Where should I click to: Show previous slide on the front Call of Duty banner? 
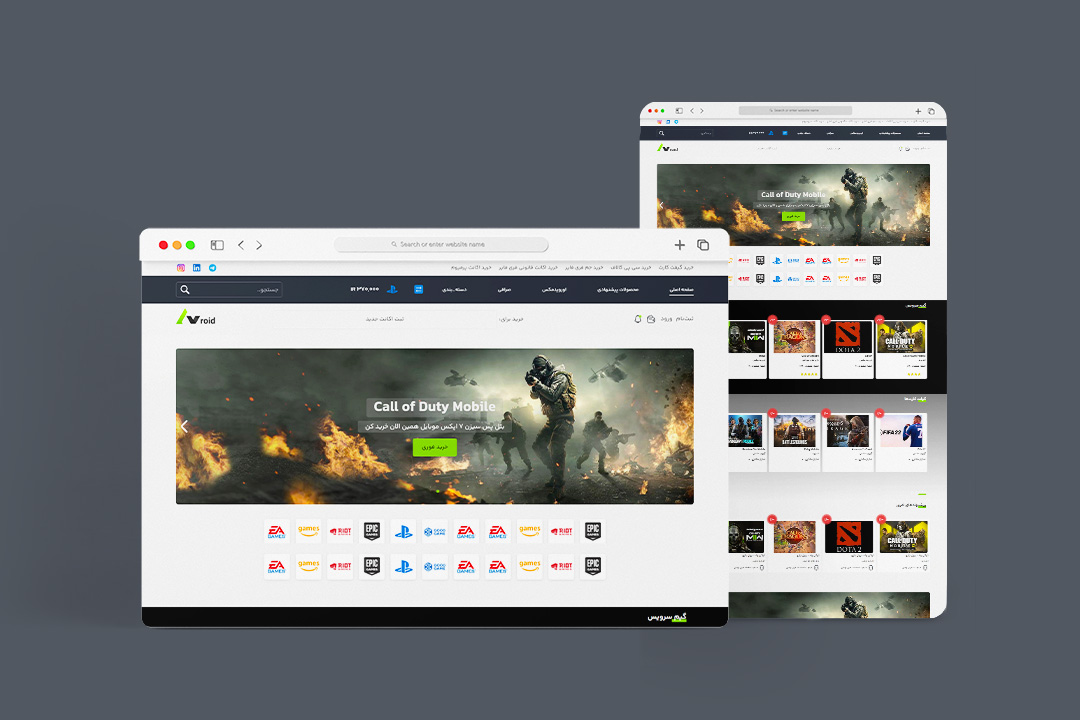[184, 426]
